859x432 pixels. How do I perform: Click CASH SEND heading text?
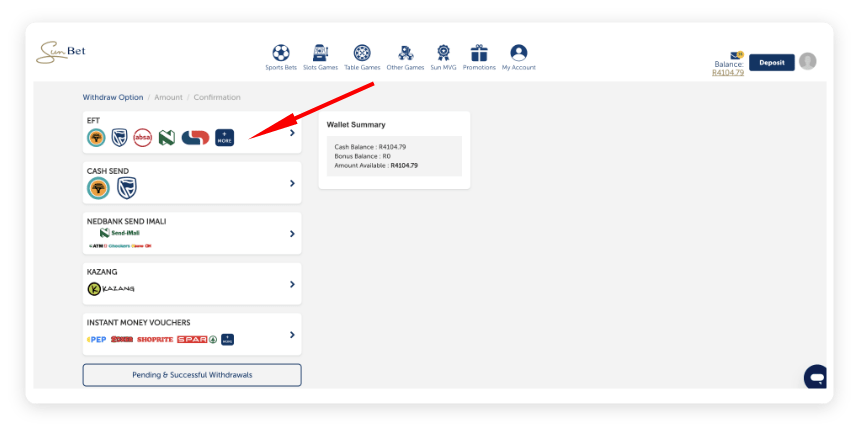[x=108, y=171]
